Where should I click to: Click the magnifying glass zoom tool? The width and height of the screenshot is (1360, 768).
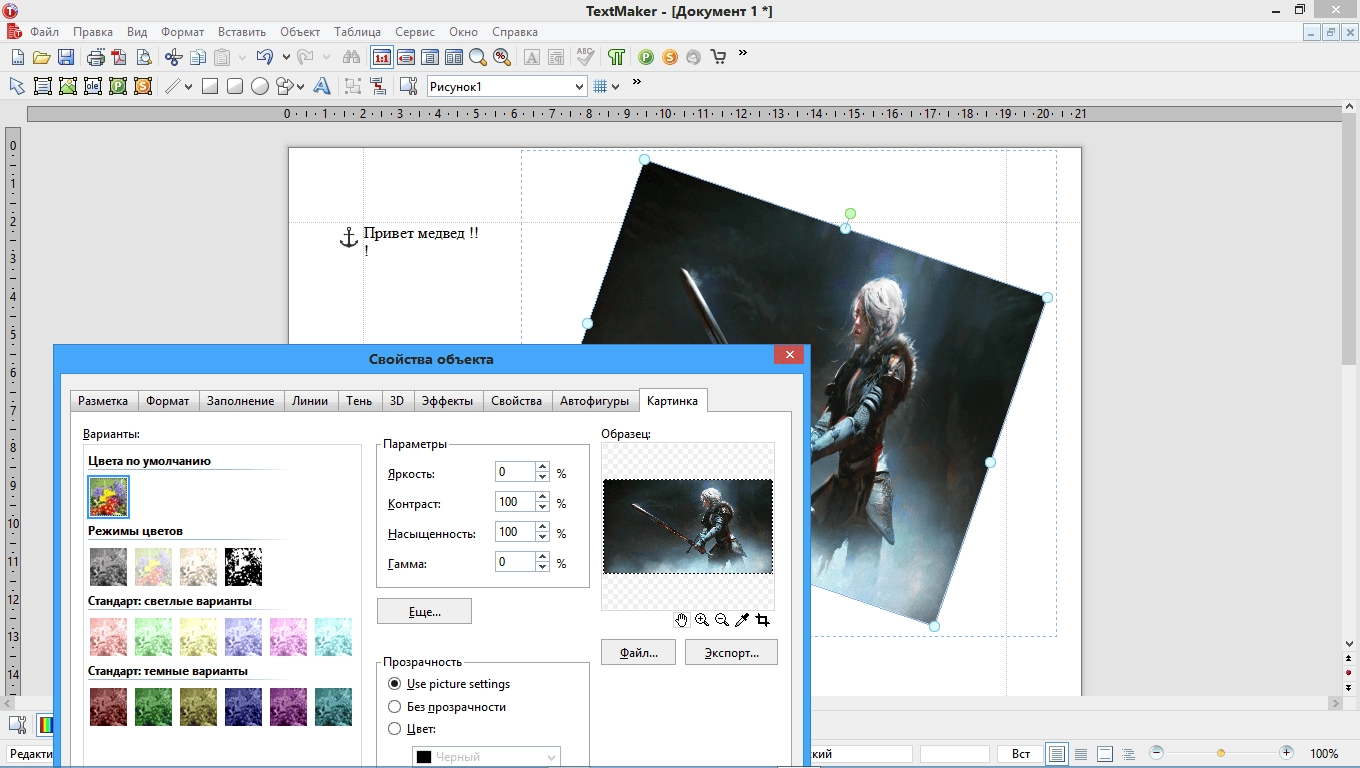pos(477,57)
